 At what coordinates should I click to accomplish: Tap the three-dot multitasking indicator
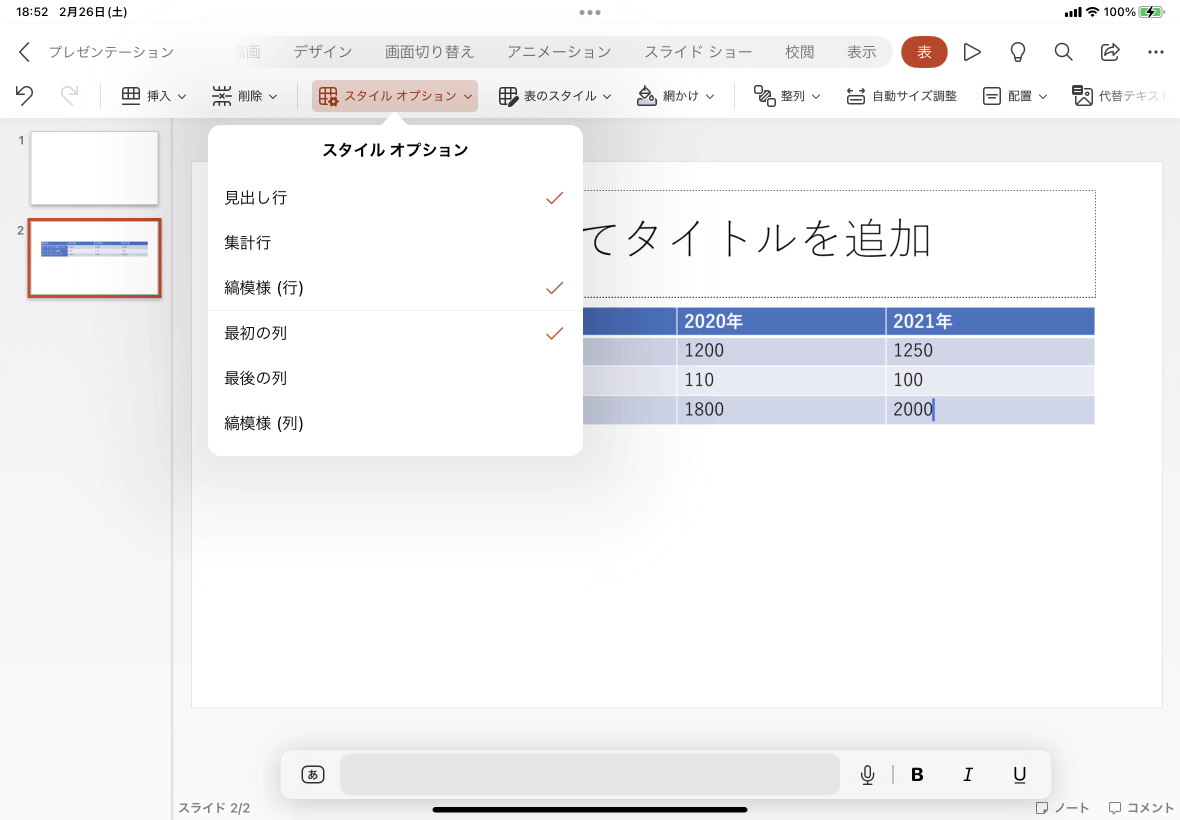589,12
